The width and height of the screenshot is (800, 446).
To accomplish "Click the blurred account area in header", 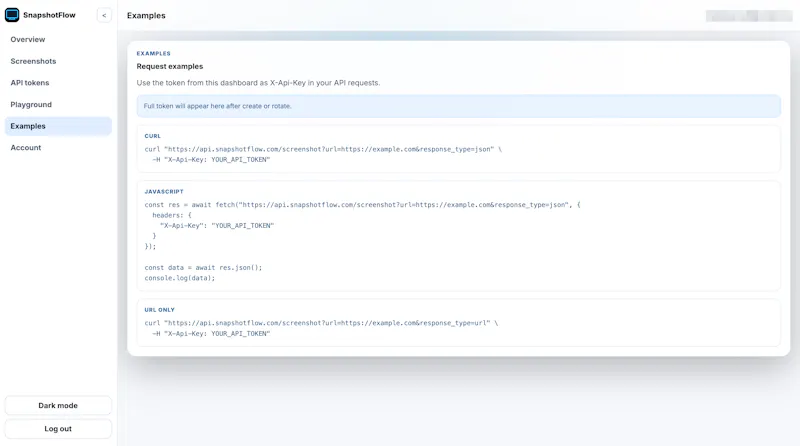I will point(749,16).
